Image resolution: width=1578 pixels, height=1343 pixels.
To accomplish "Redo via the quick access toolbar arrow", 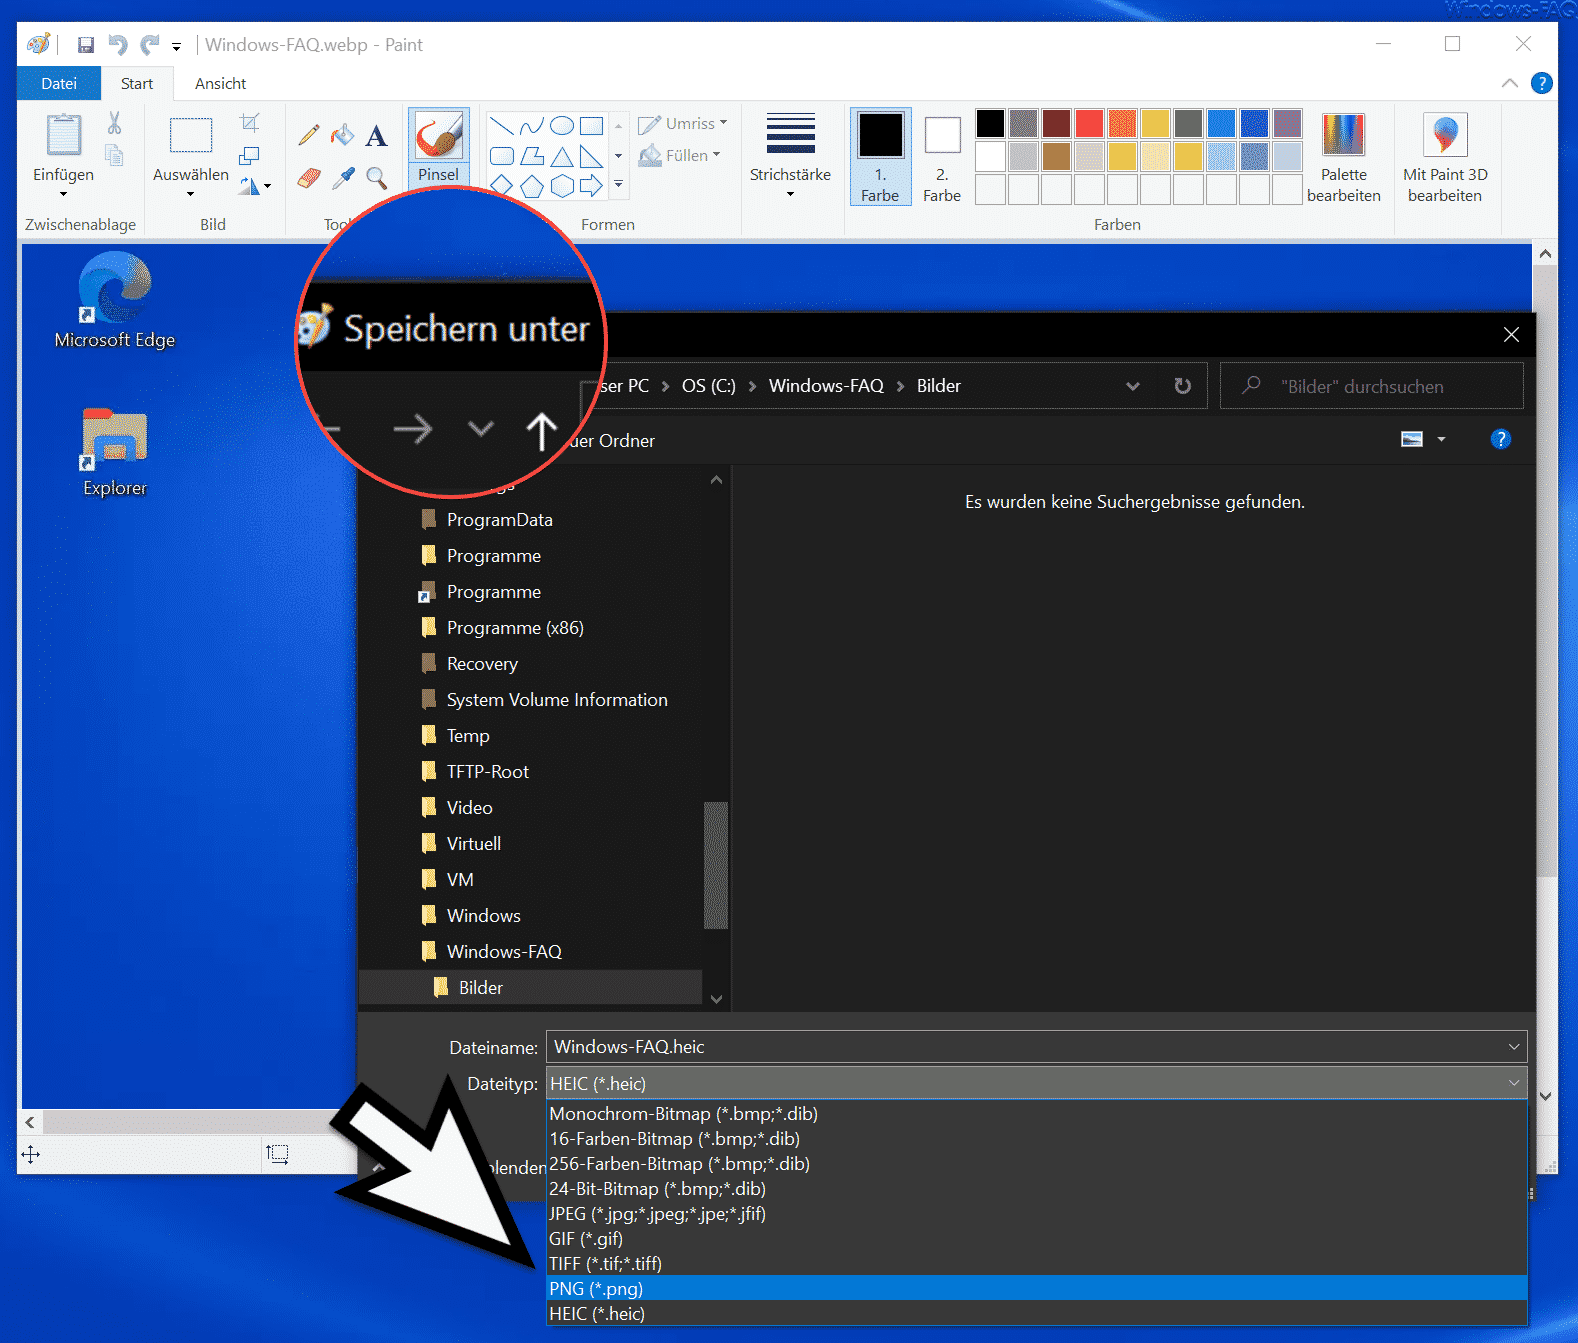I will [150, 45].
